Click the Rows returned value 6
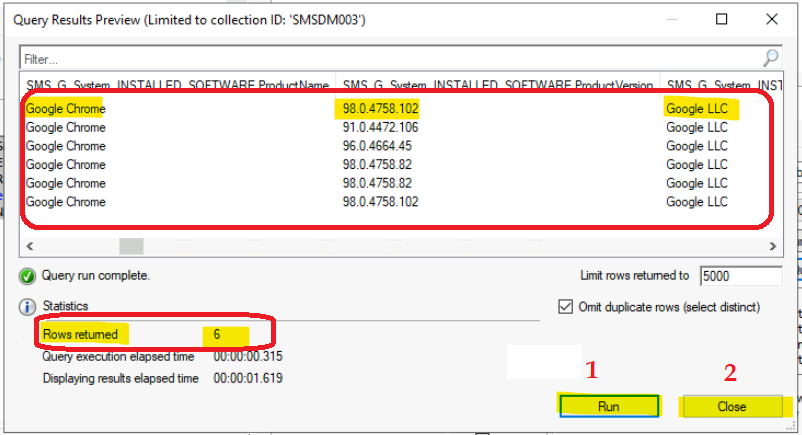Screen dimensions: 802x435 pyautogui.click(x=217, y=334)
